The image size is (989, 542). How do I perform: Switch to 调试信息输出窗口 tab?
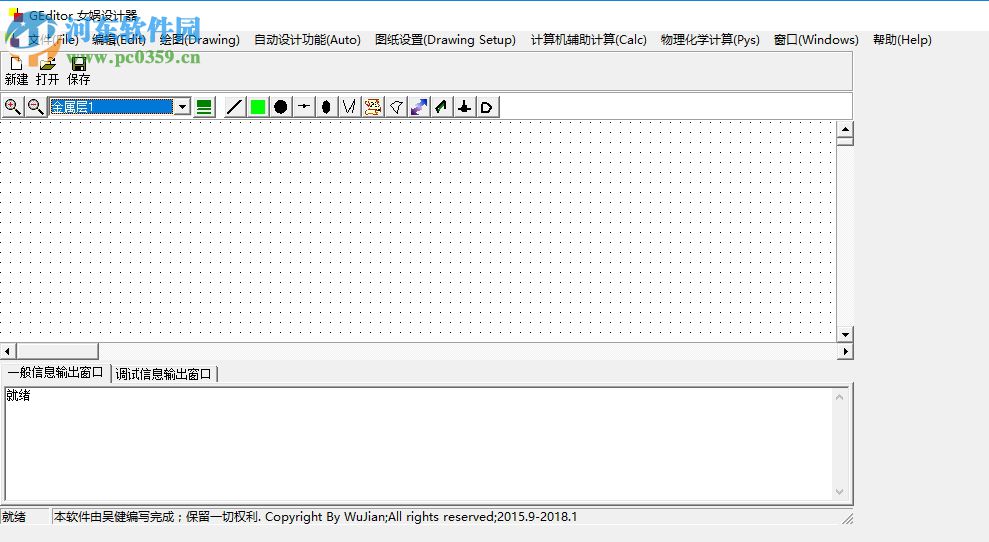coord(163,374)
